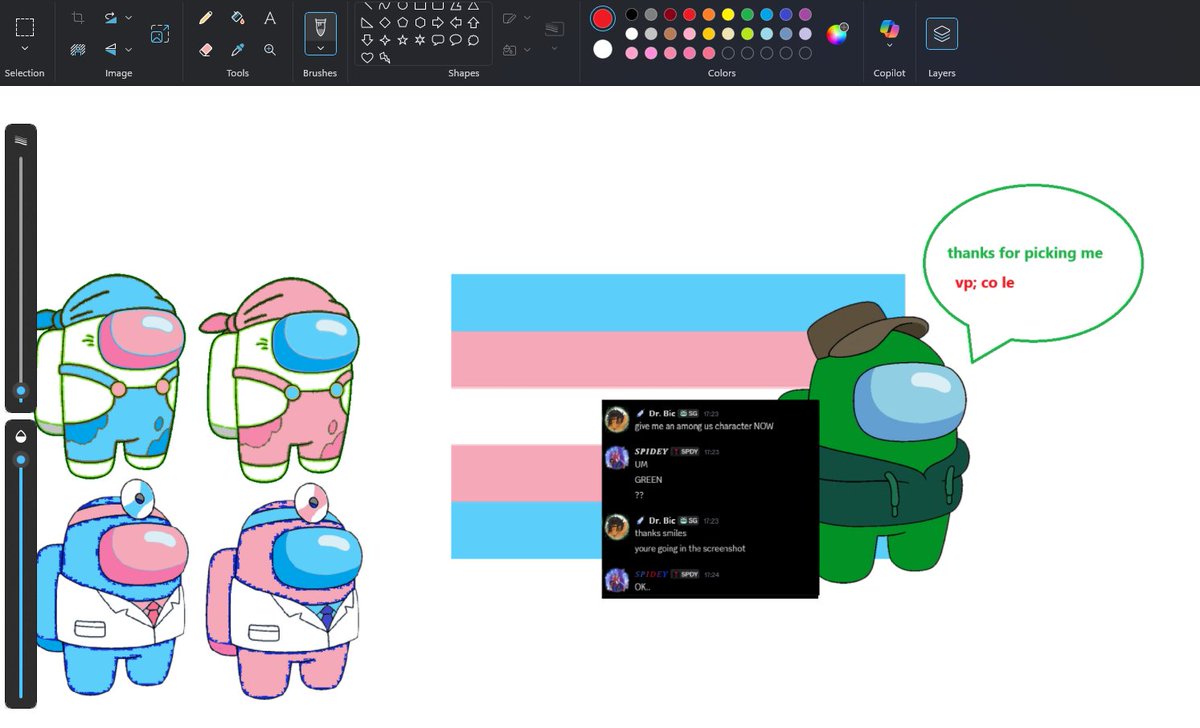Click the Discord chat screenshot on canvas
Viewport: 1200px width, 728px height.
(710, 499)
